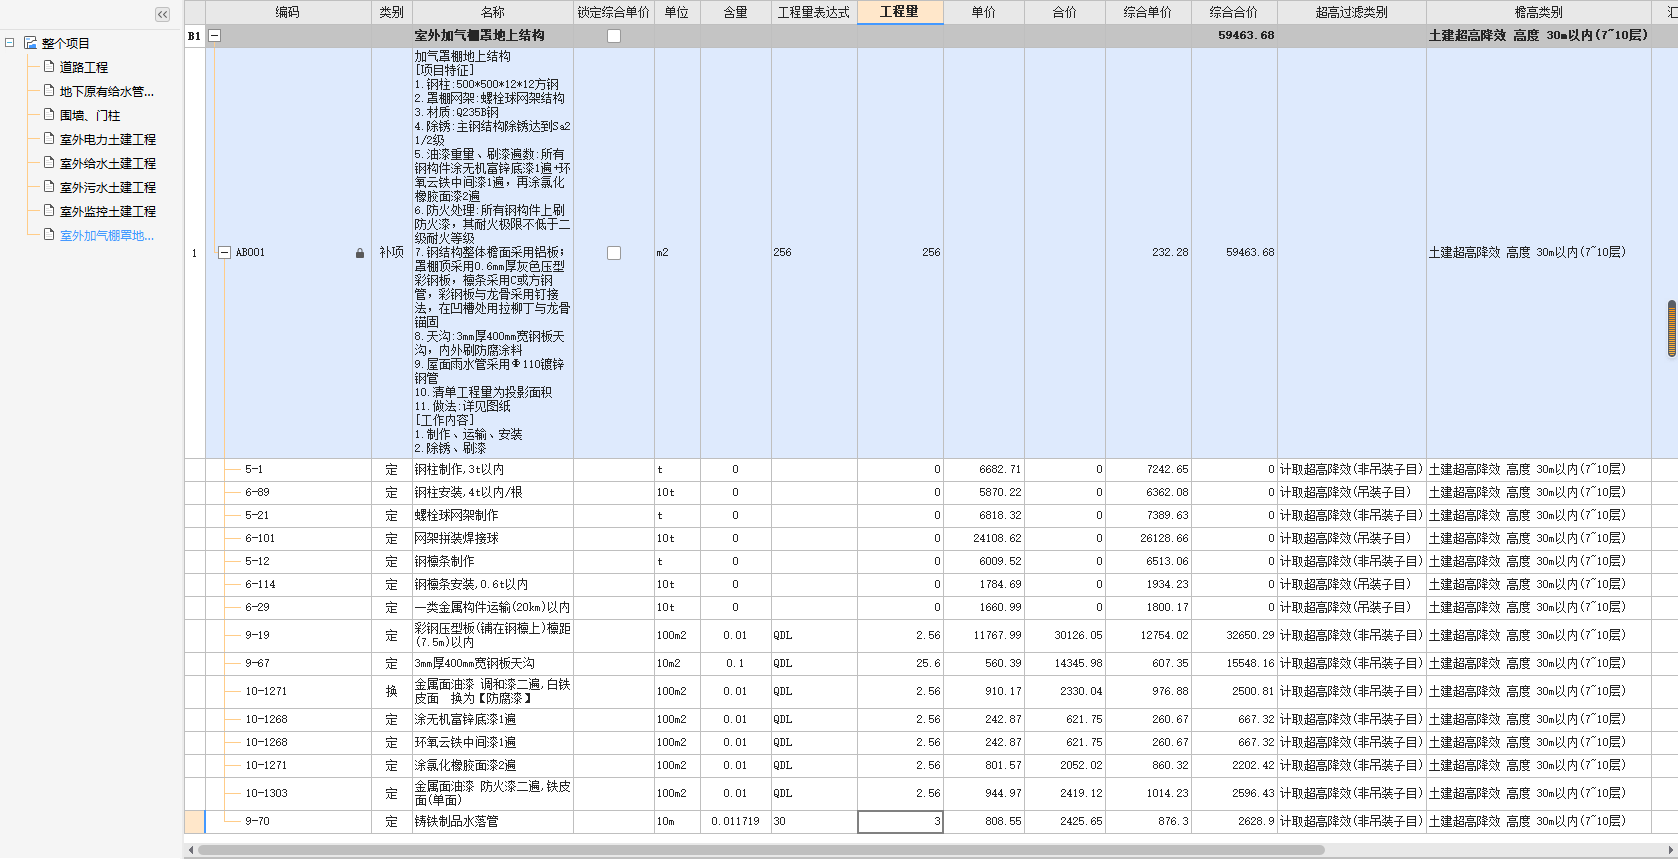Click the 编码 column header
This screenshot has width=1678, height=859.
coord(288,12)
